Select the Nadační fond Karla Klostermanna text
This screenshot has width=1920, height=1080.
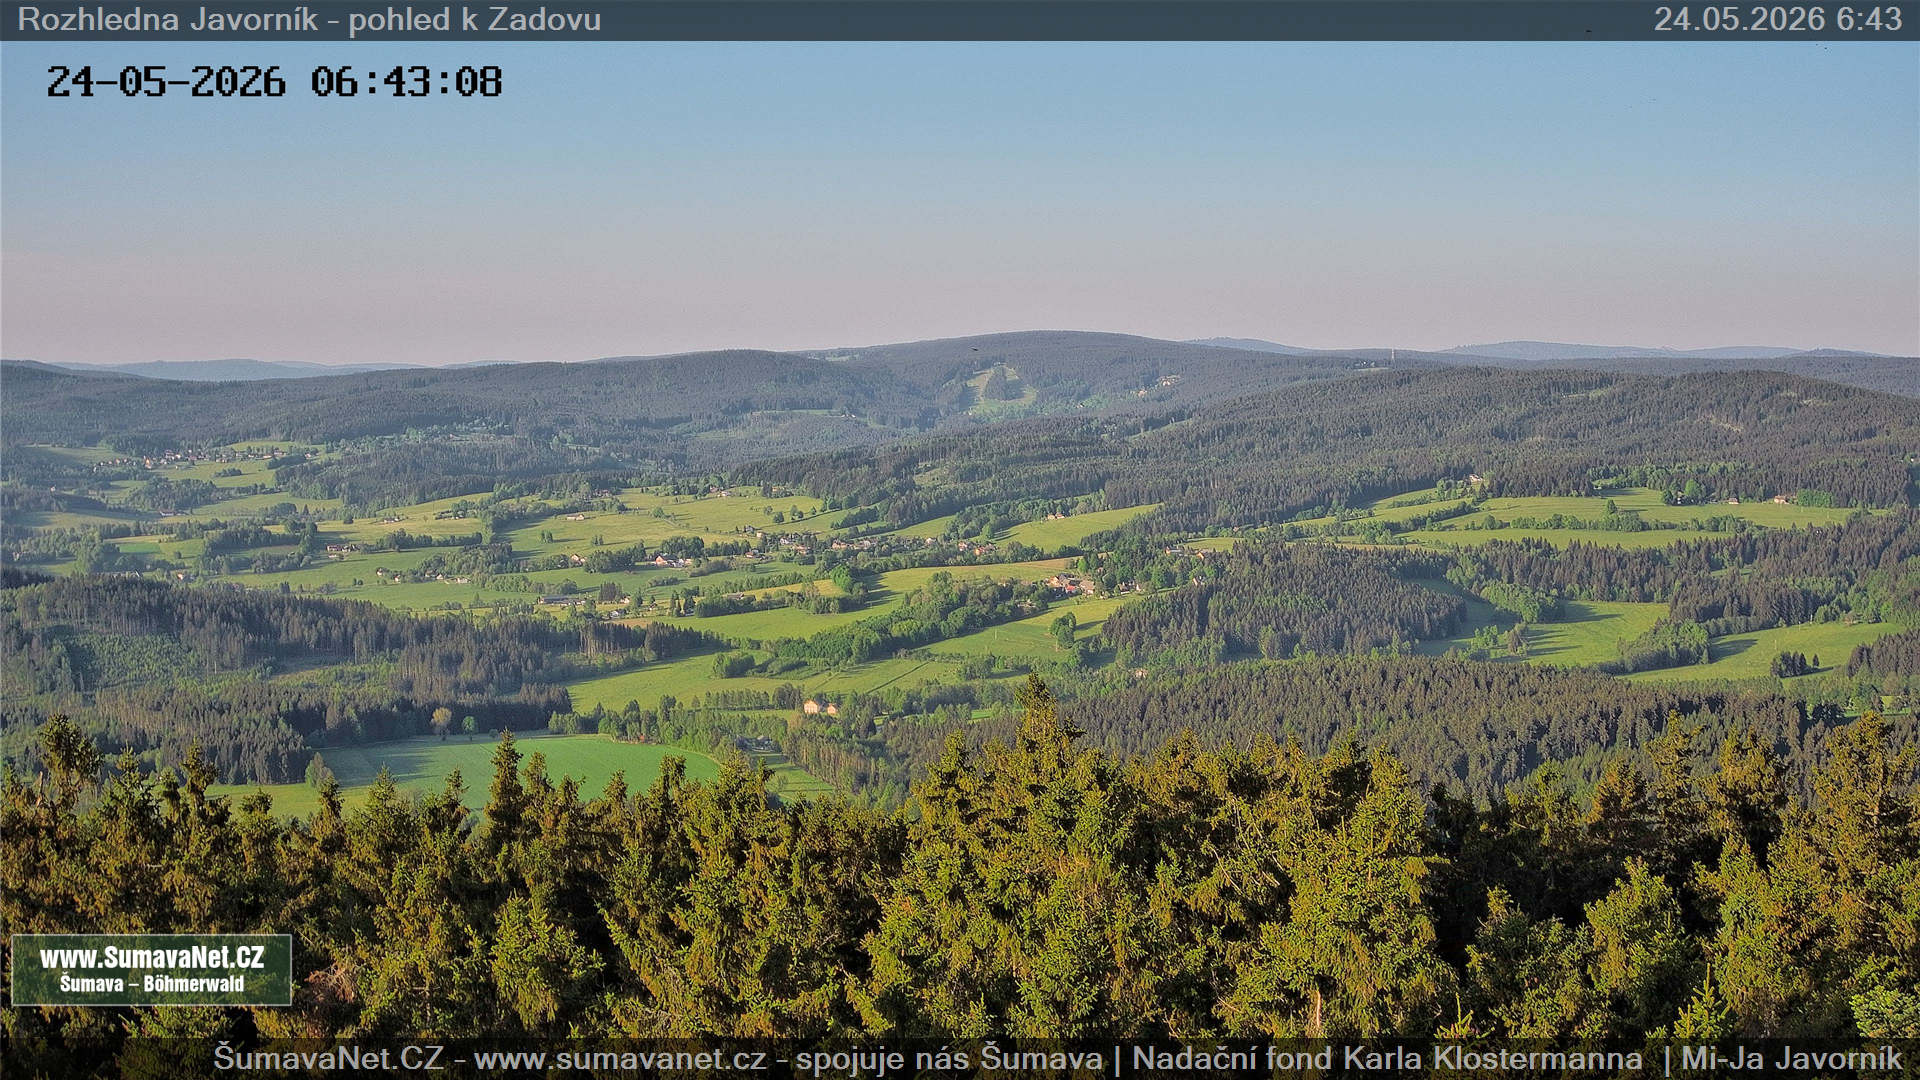[1387, 1058]
